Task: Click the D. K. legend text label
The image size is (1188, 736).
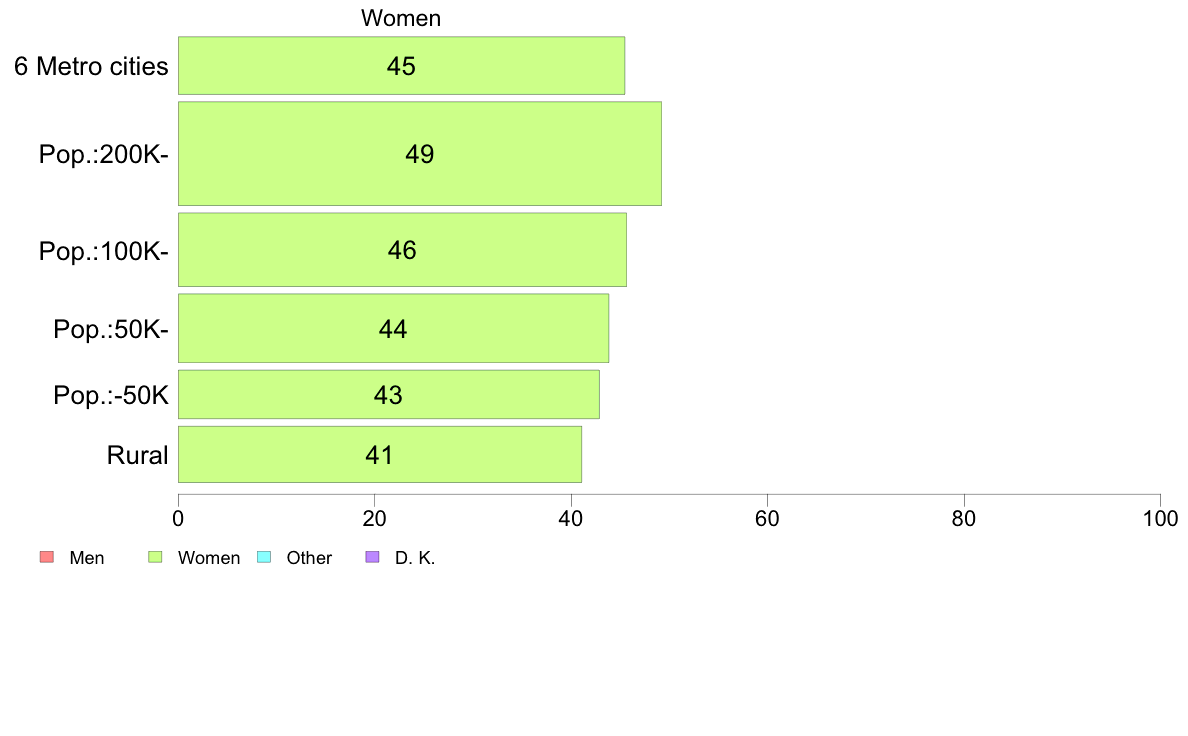Action: [415, 558]
